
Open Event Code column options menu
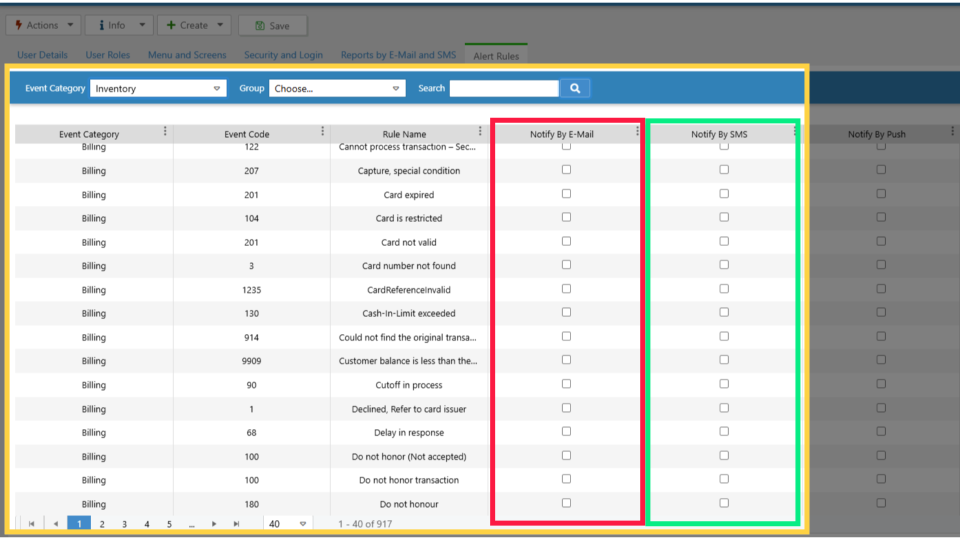322,132
